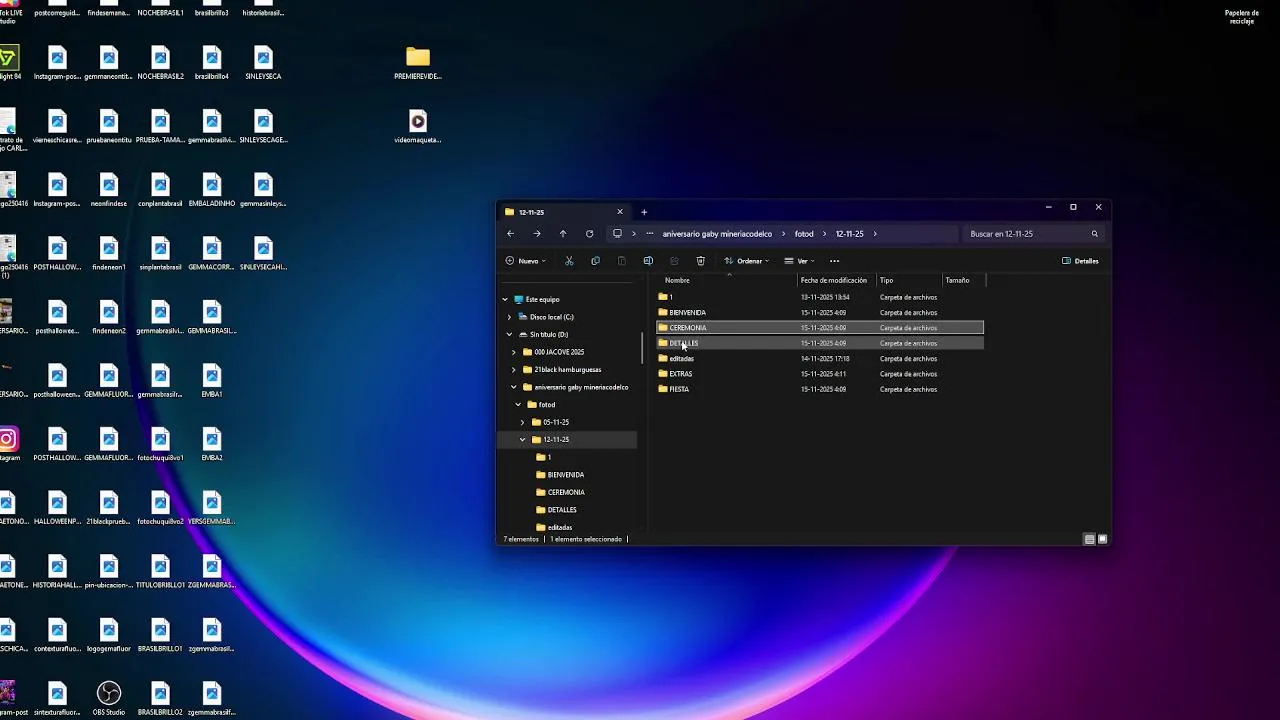Click the Paste toolbar icon
Viewport: 1280px width, 720px height.
coord(621,261)
